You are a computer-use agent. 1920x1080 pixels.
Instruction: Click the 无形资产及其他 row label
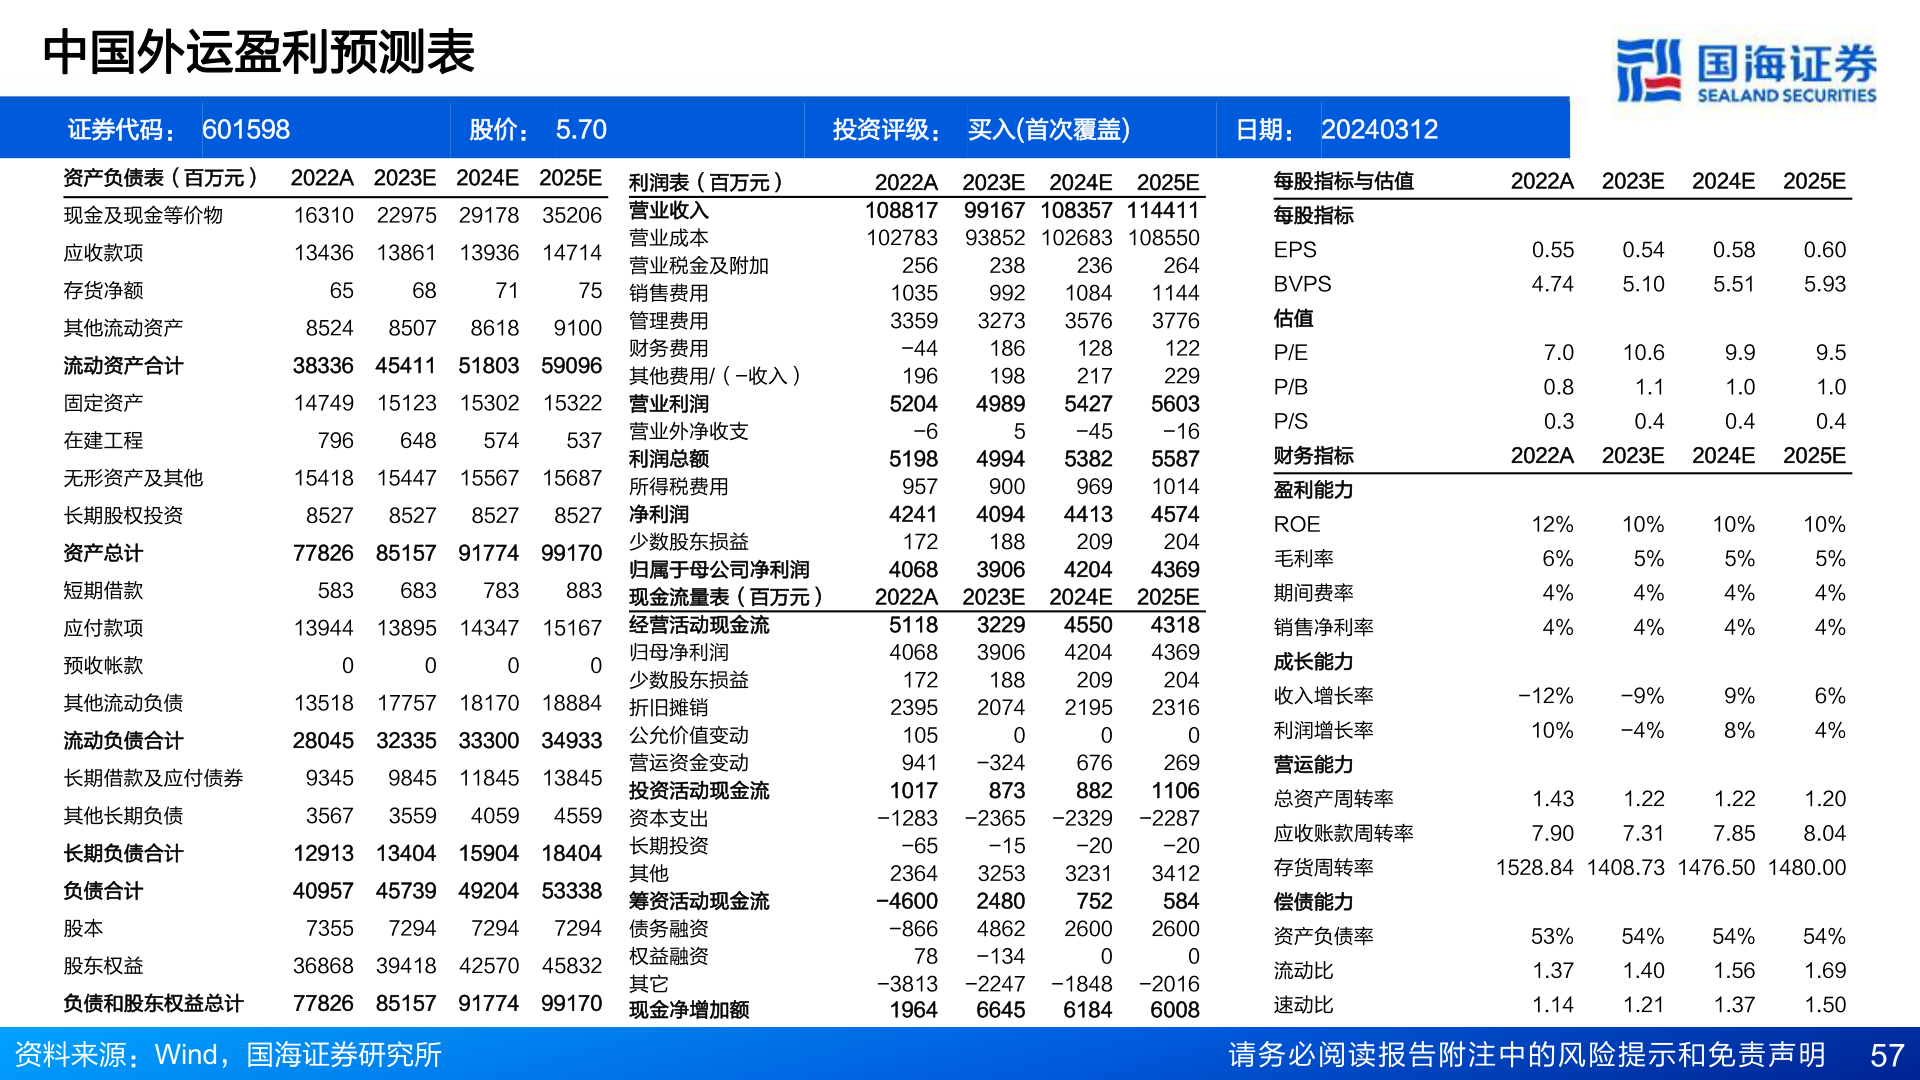pyautogui.click(x=133, y=478)
